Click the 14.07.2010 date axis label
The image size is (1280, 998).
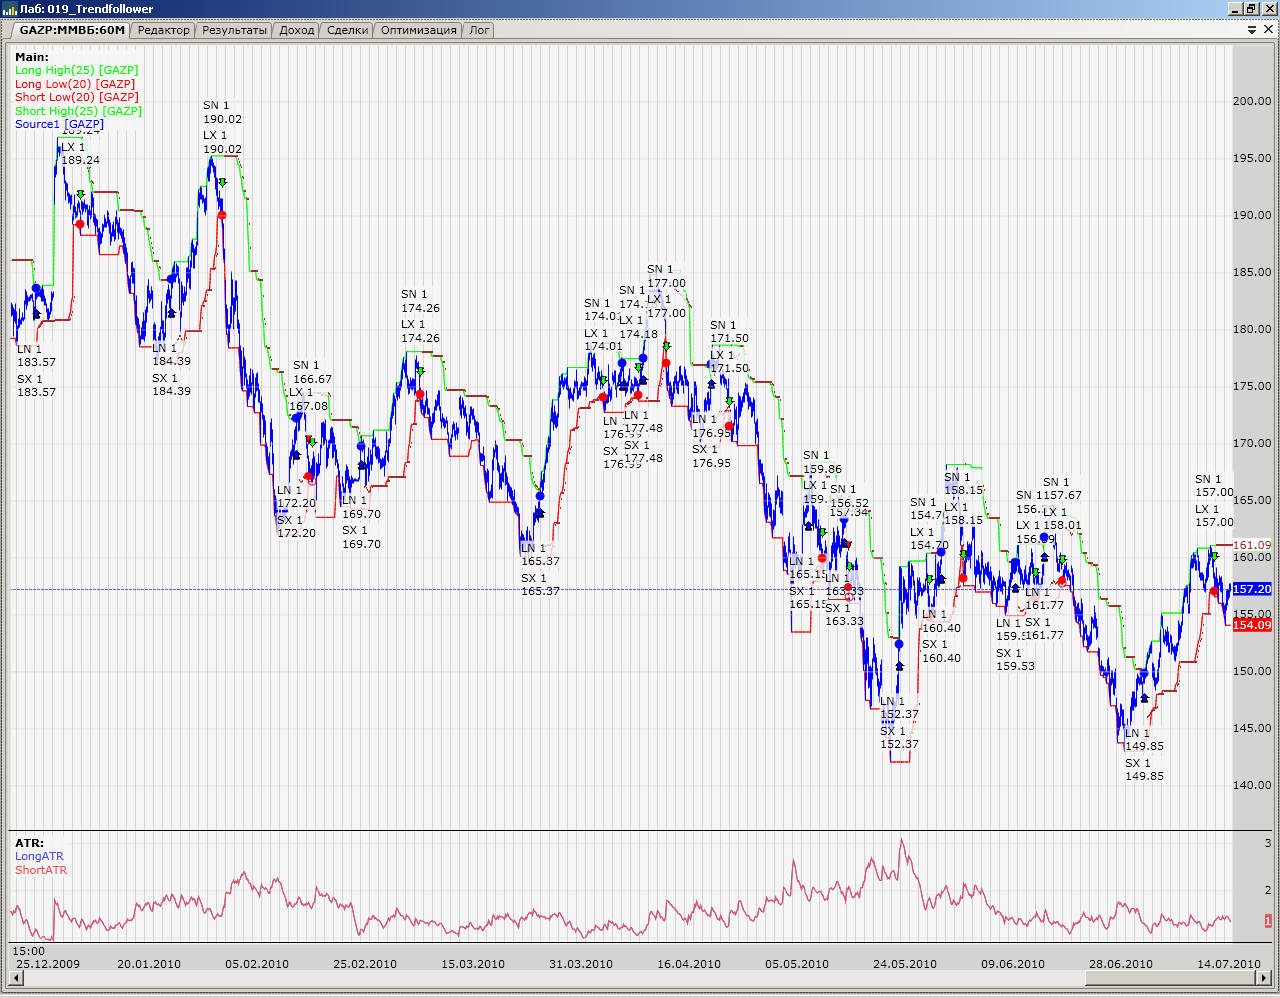1229,964
